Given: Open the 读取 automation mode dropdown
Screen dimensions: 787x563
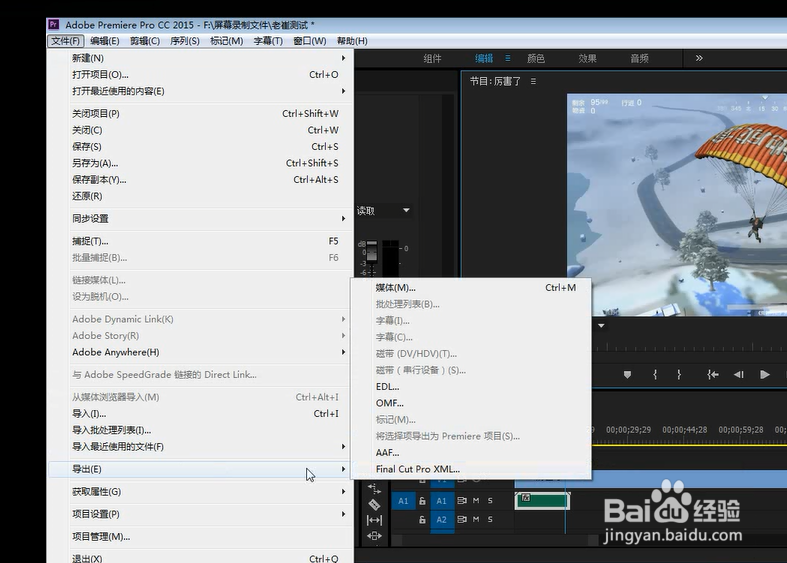Looking at the screenshot, I should (383, 211).
